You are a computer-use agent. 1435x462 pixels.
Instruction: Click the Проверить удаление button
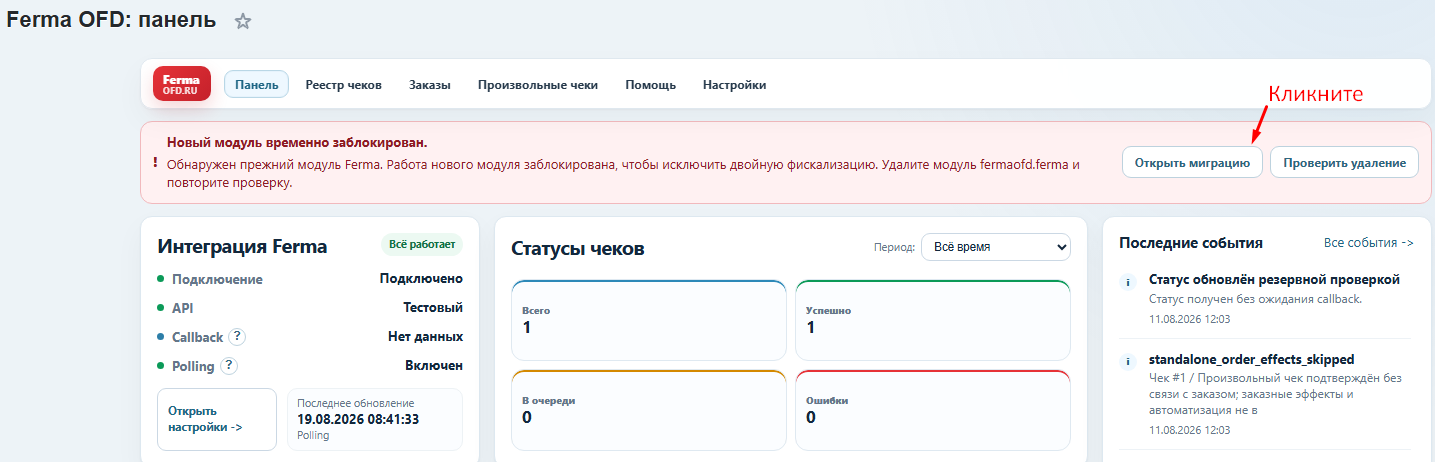coord(1344,162)
